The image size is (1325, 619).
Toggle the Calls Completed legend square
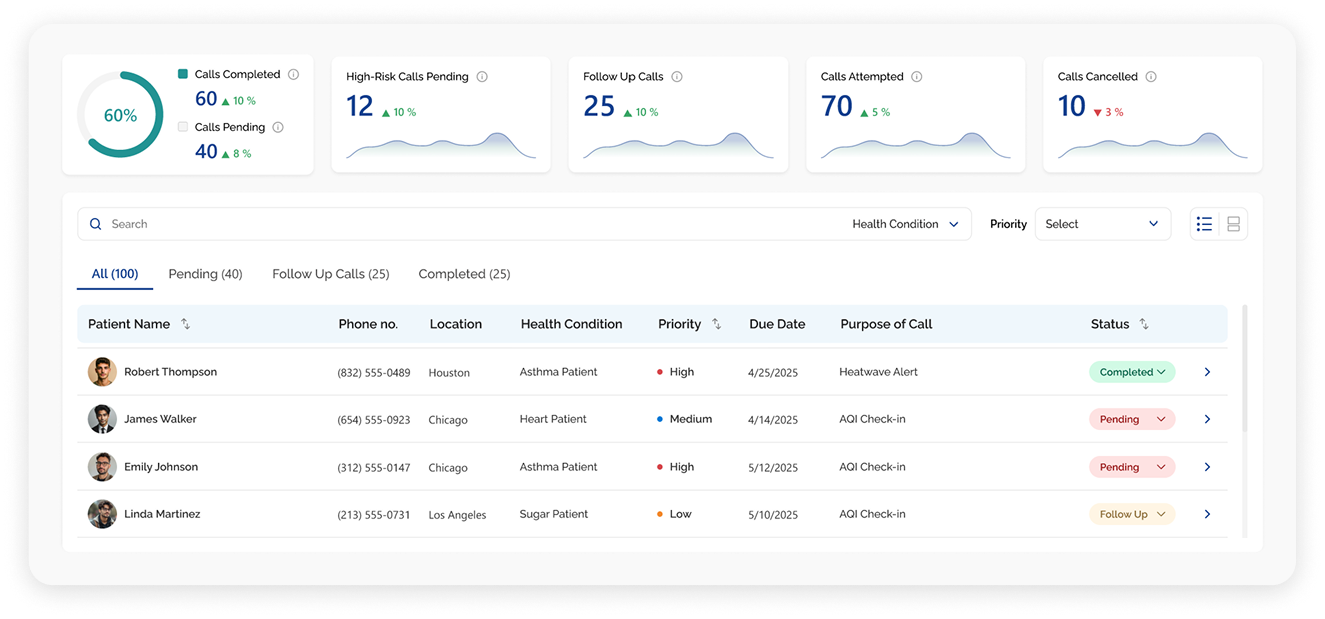coord(183,74)
